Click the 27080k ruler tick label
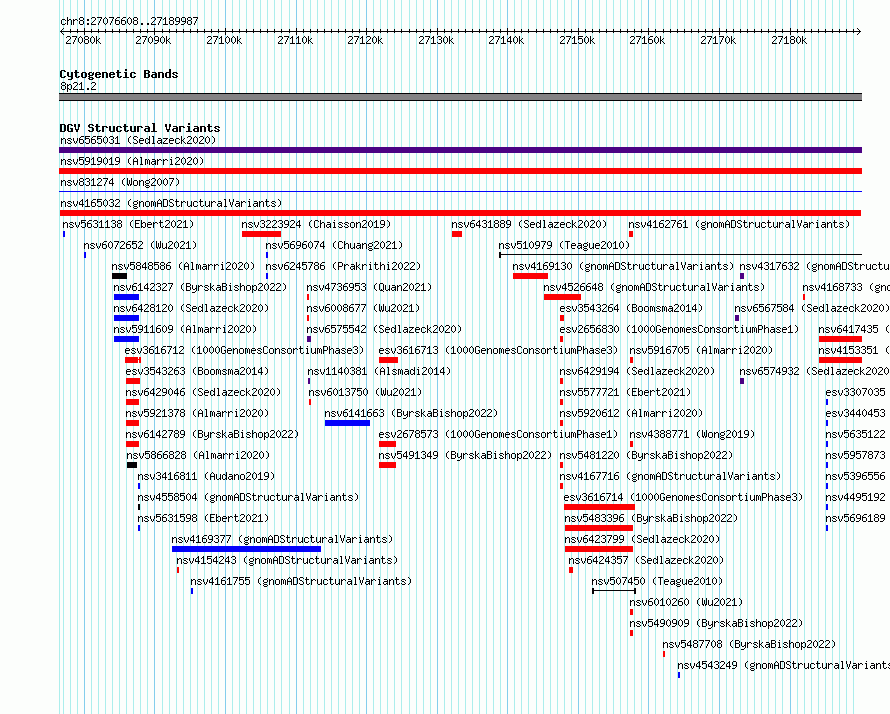890x714 pixels. pos(83,40)
